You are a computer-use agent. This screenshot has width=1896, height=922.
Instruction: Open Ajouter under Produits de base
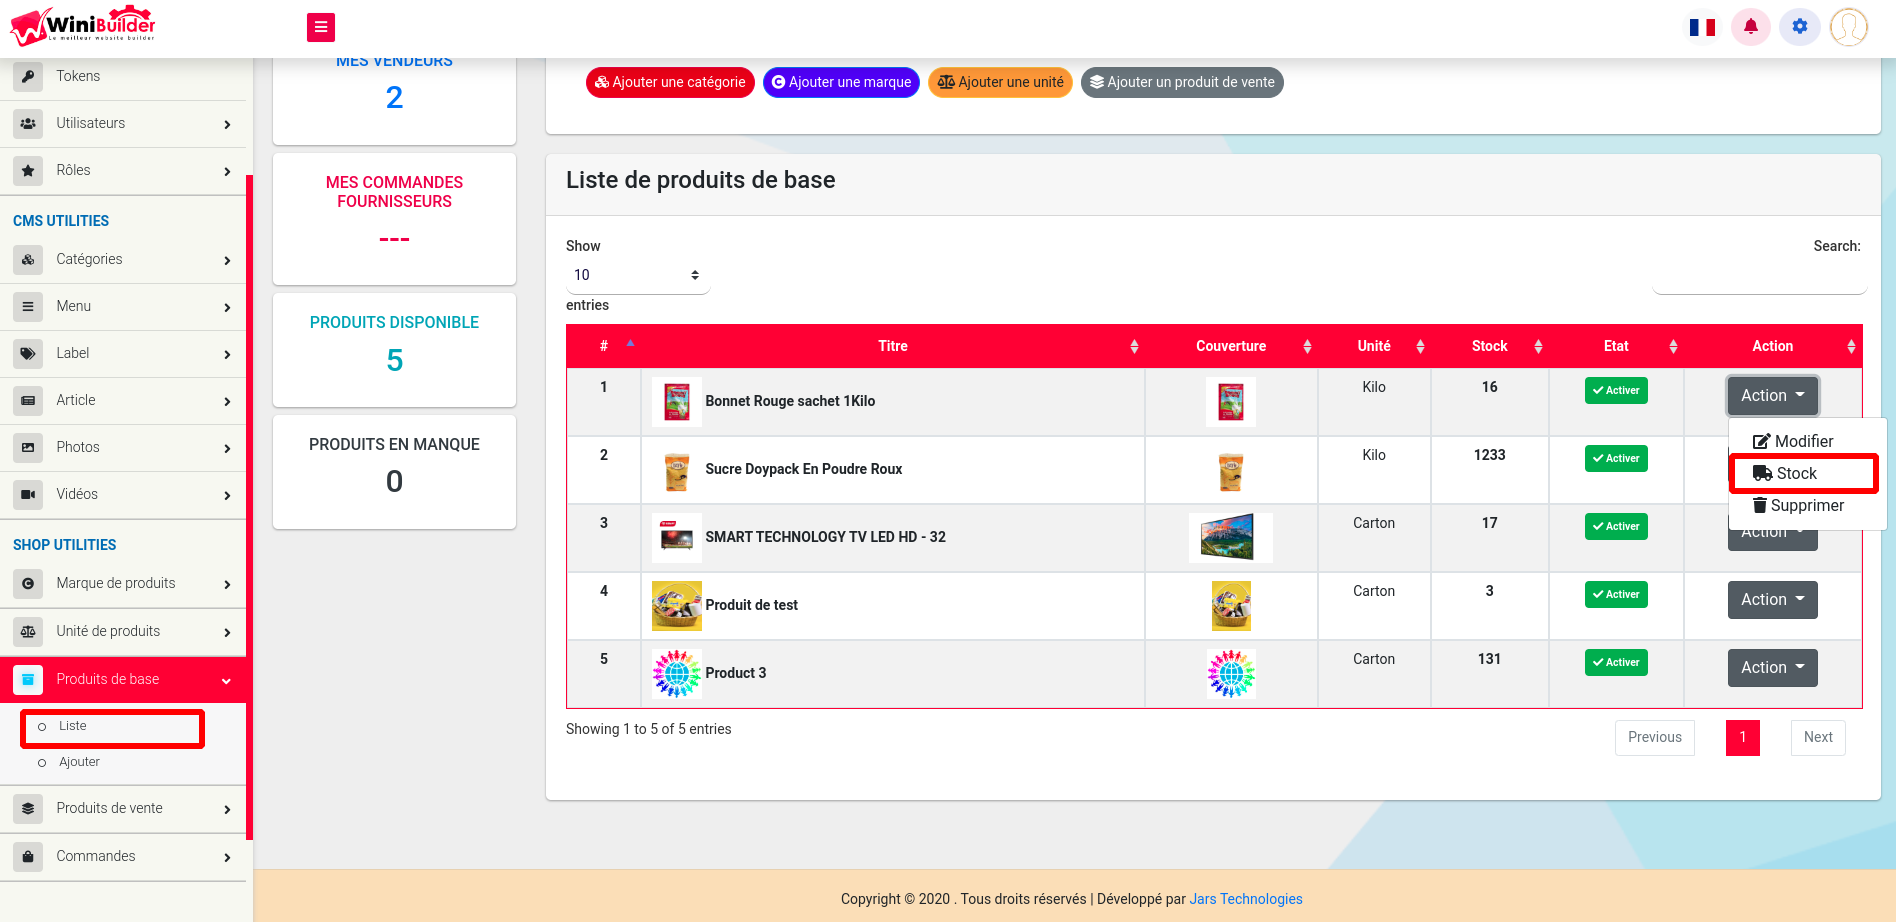tap(79, 762)
